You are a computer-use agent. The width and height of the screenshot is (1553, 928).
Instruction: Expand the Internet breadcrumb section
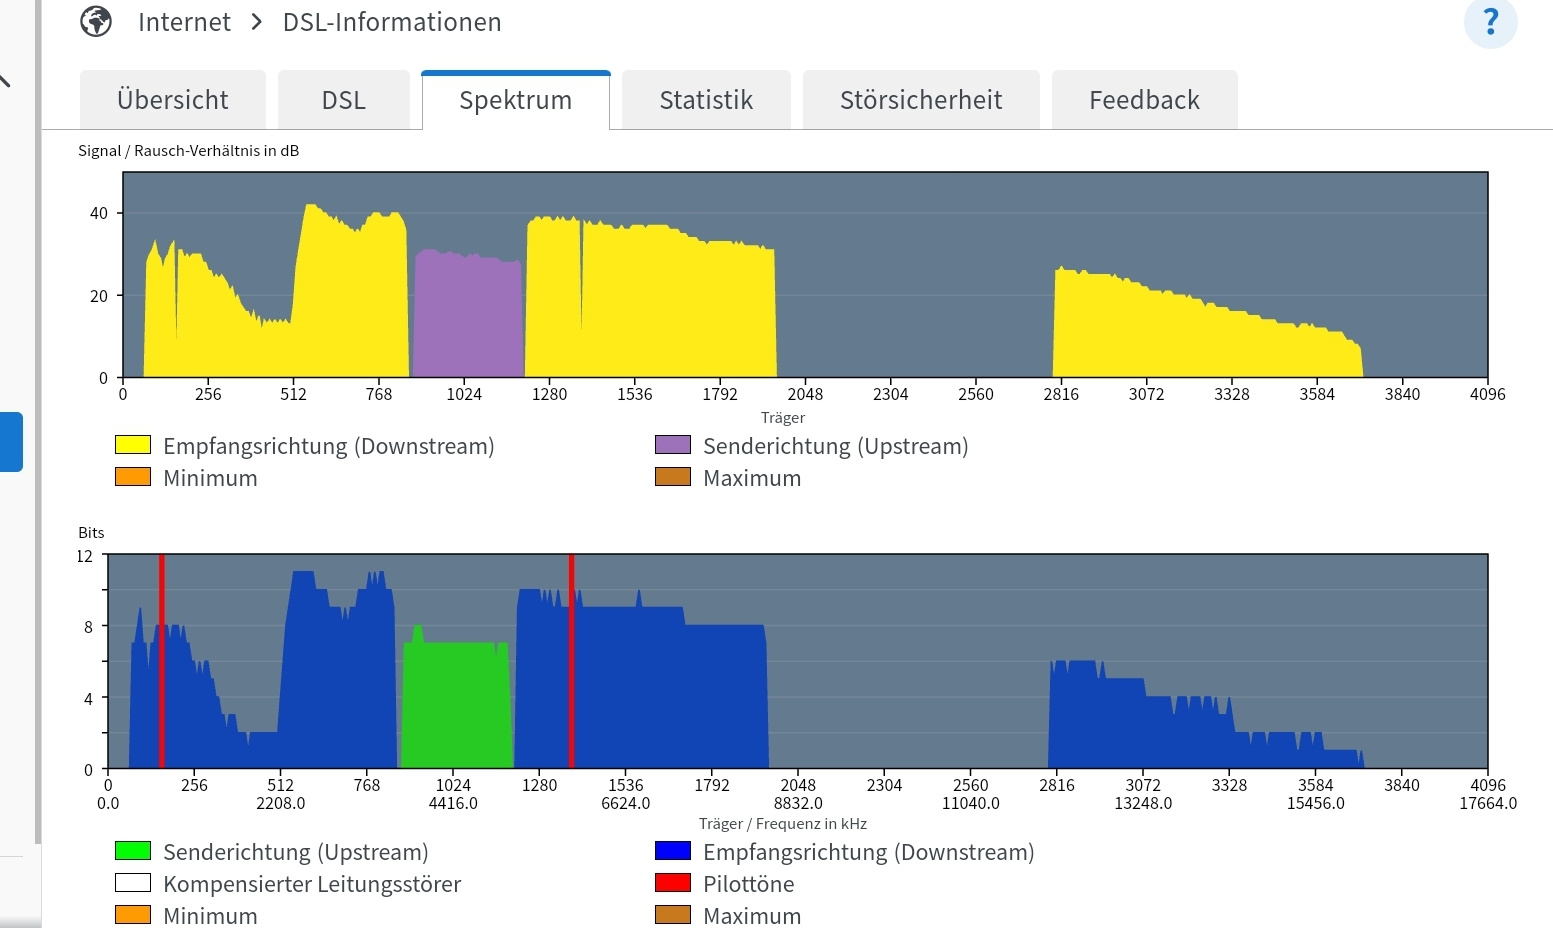(x=184, y=22)
